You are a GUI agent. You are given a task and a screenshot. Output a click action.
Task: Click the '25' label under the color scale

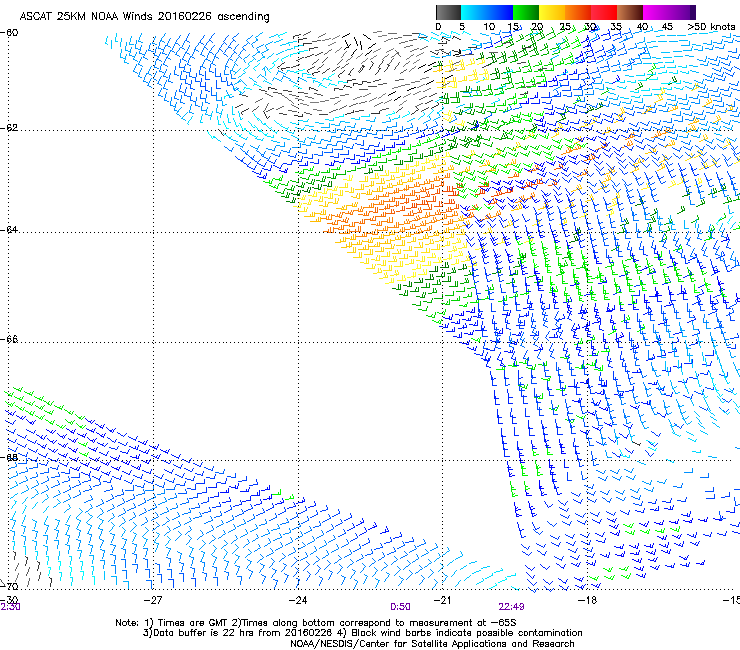(565, 27)
